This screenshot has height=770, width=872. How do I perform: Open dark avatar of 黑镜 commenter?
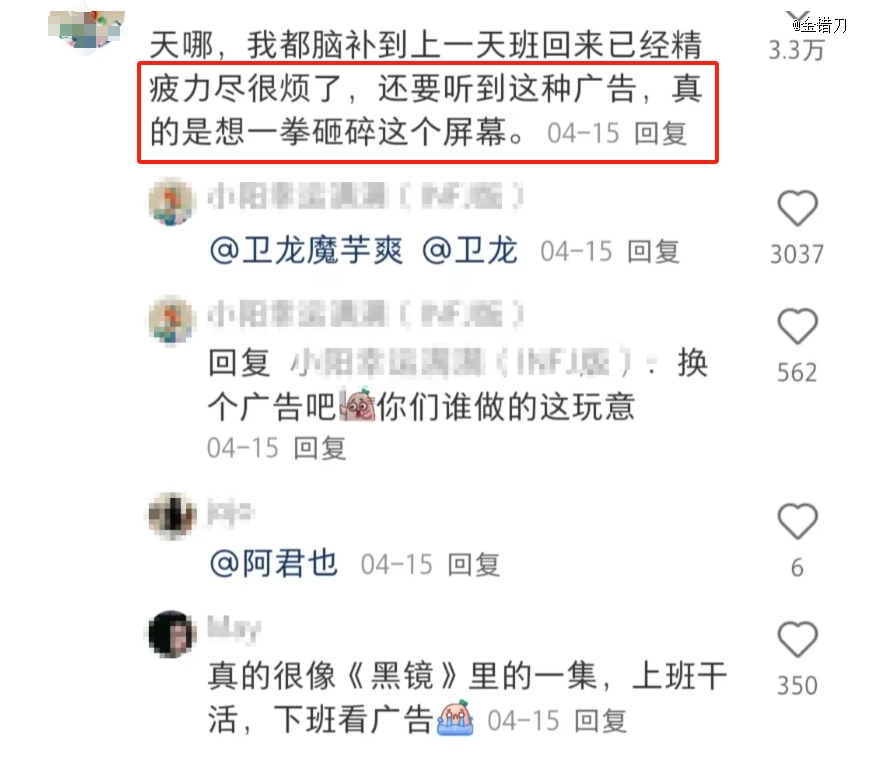172,633
